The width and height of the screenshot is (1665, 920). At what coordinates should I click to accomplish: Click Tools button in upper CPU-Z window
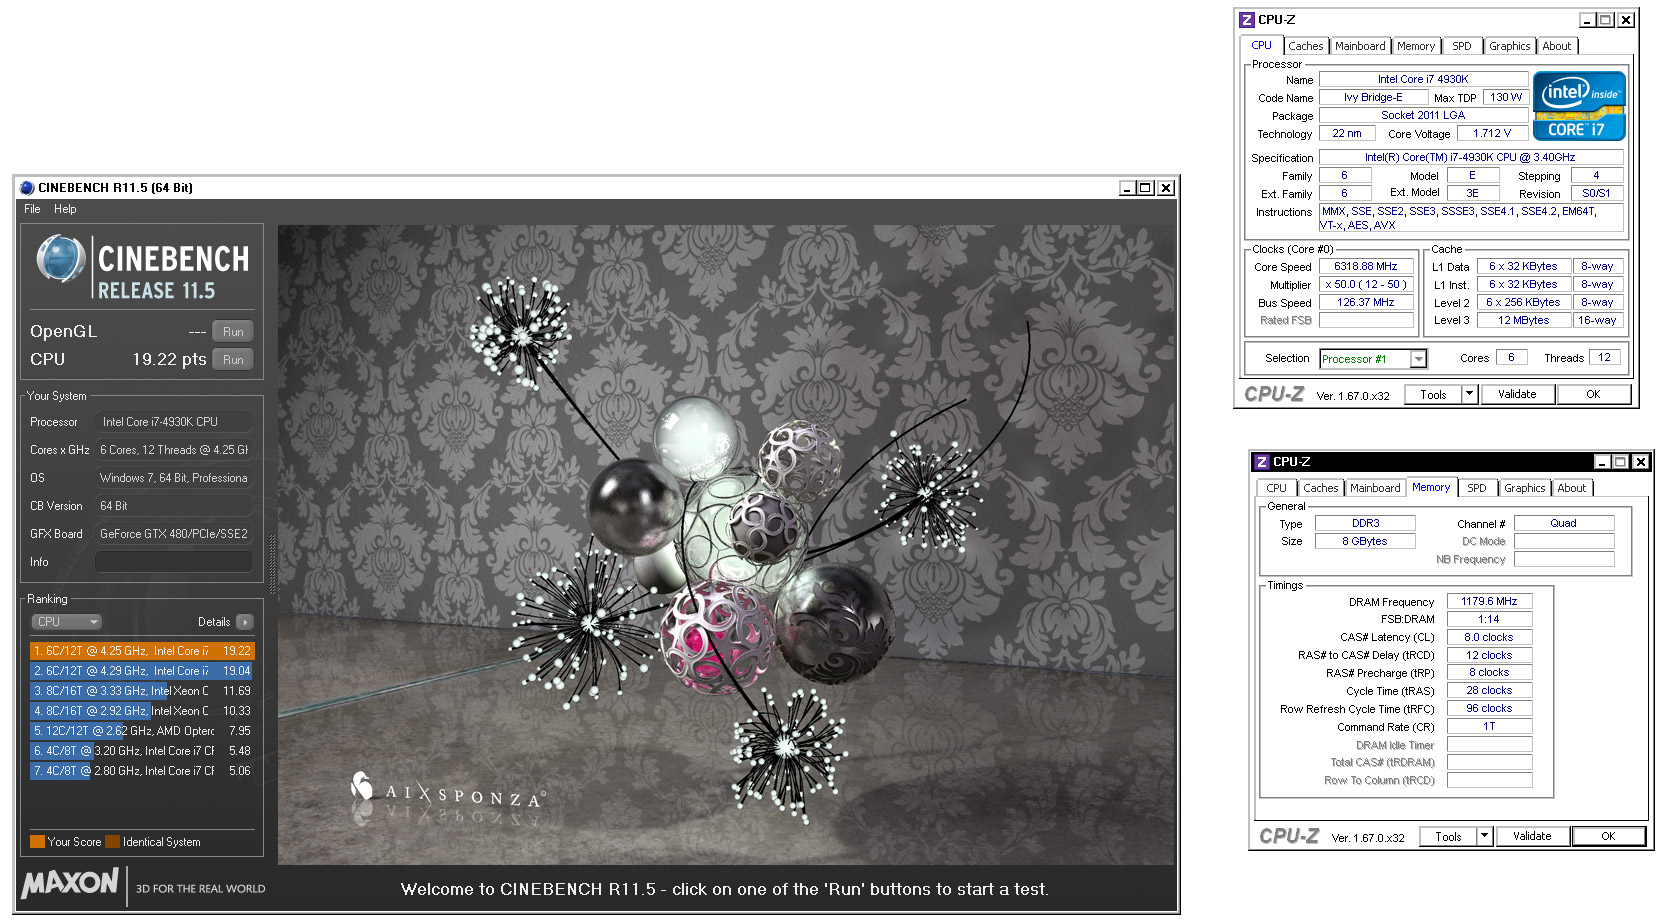point(1433,395)
